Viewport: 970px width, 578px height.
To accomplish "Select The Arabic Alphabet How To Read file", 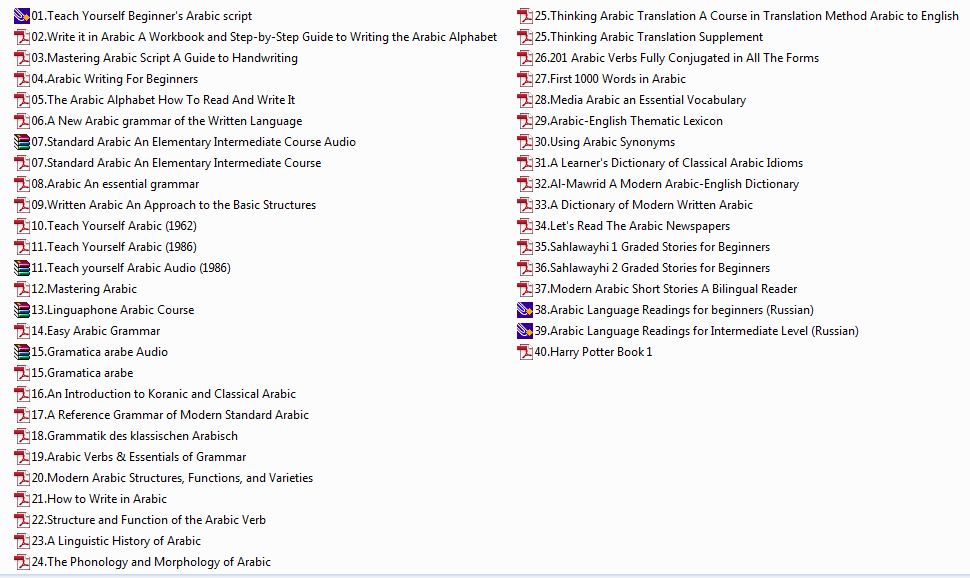I will point(170,100).
